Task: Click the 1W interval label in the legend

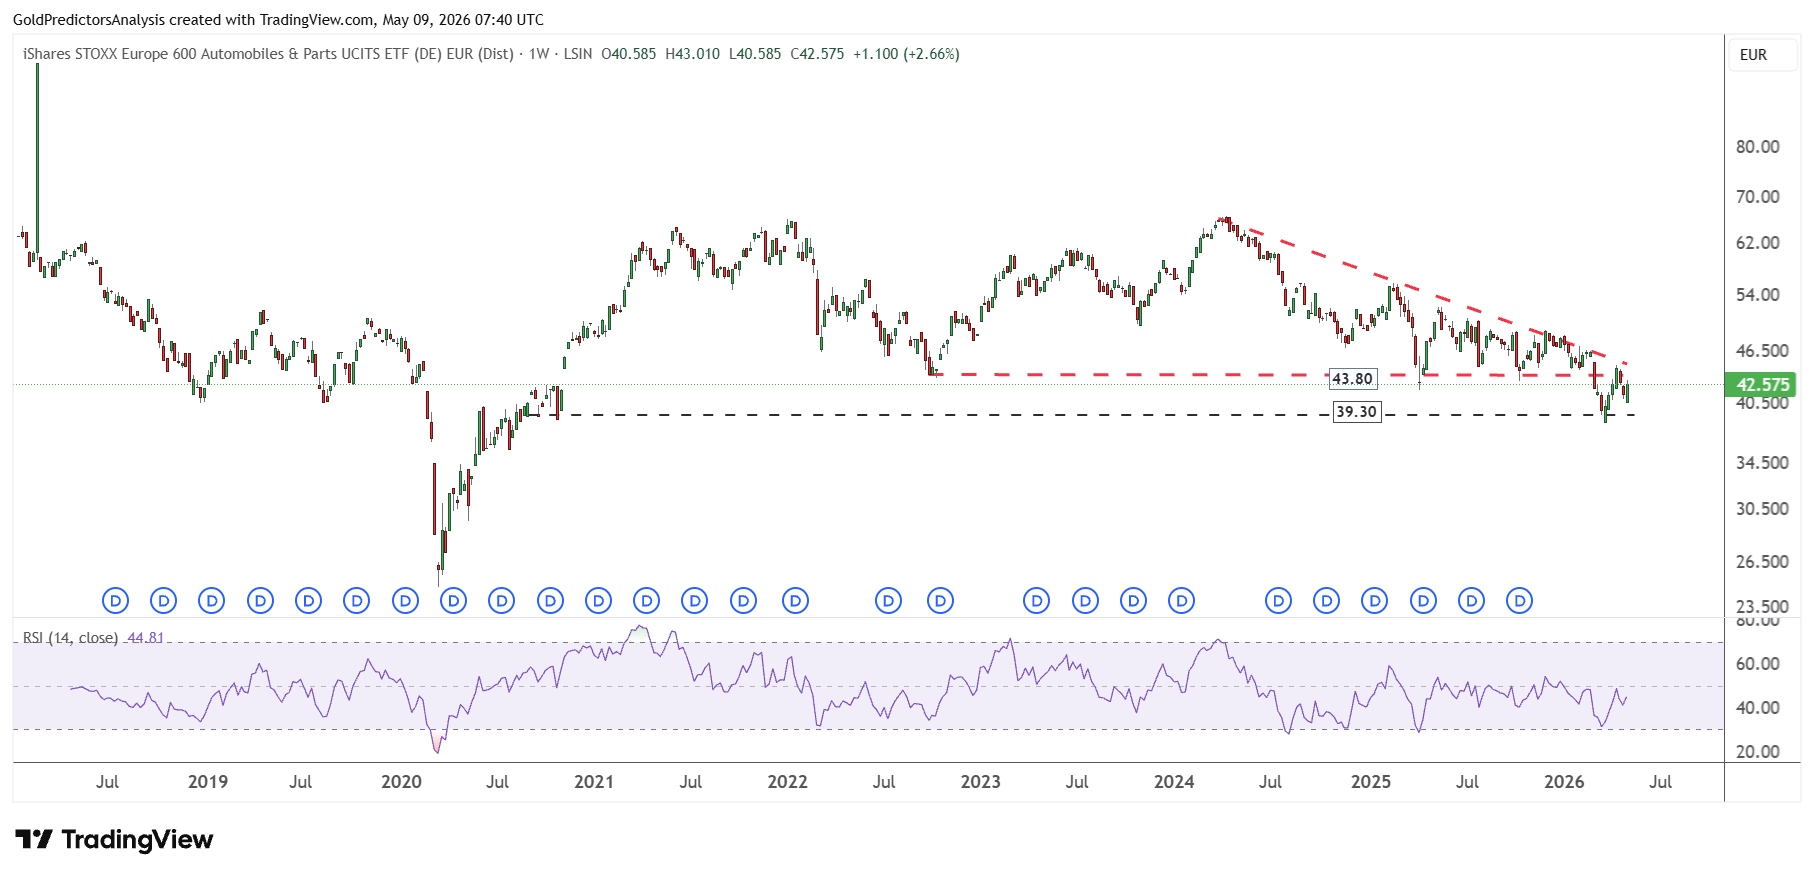Action: [539, 54]
